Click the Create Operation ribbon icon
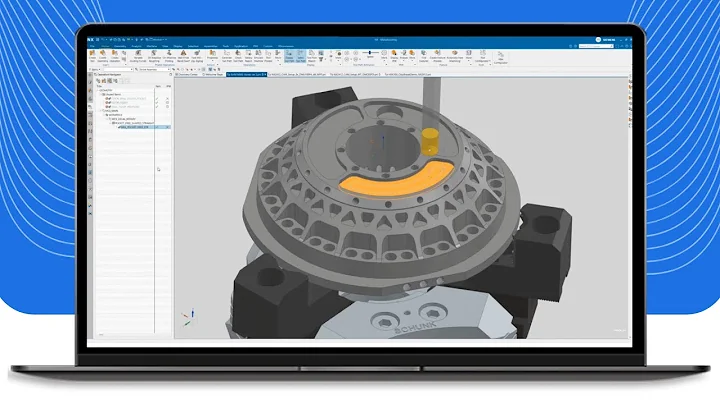This screenshot has height=404, width=720. pos(114,56)
